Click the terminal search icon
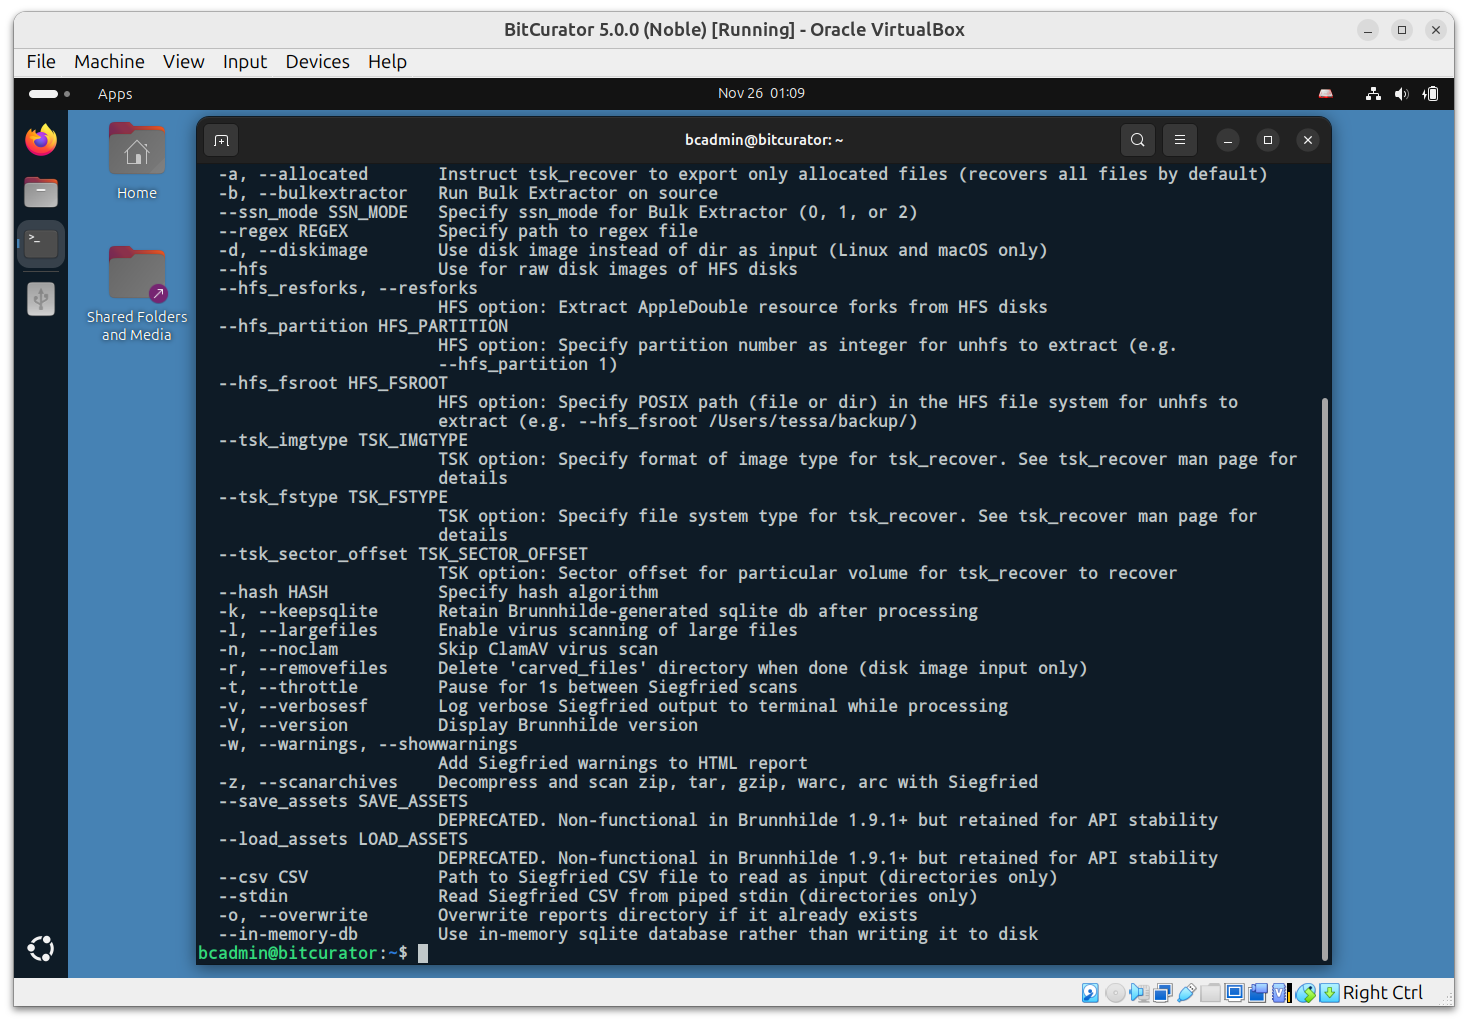Viewport: 1468px width, 1023px height. tap(1138, 140)
